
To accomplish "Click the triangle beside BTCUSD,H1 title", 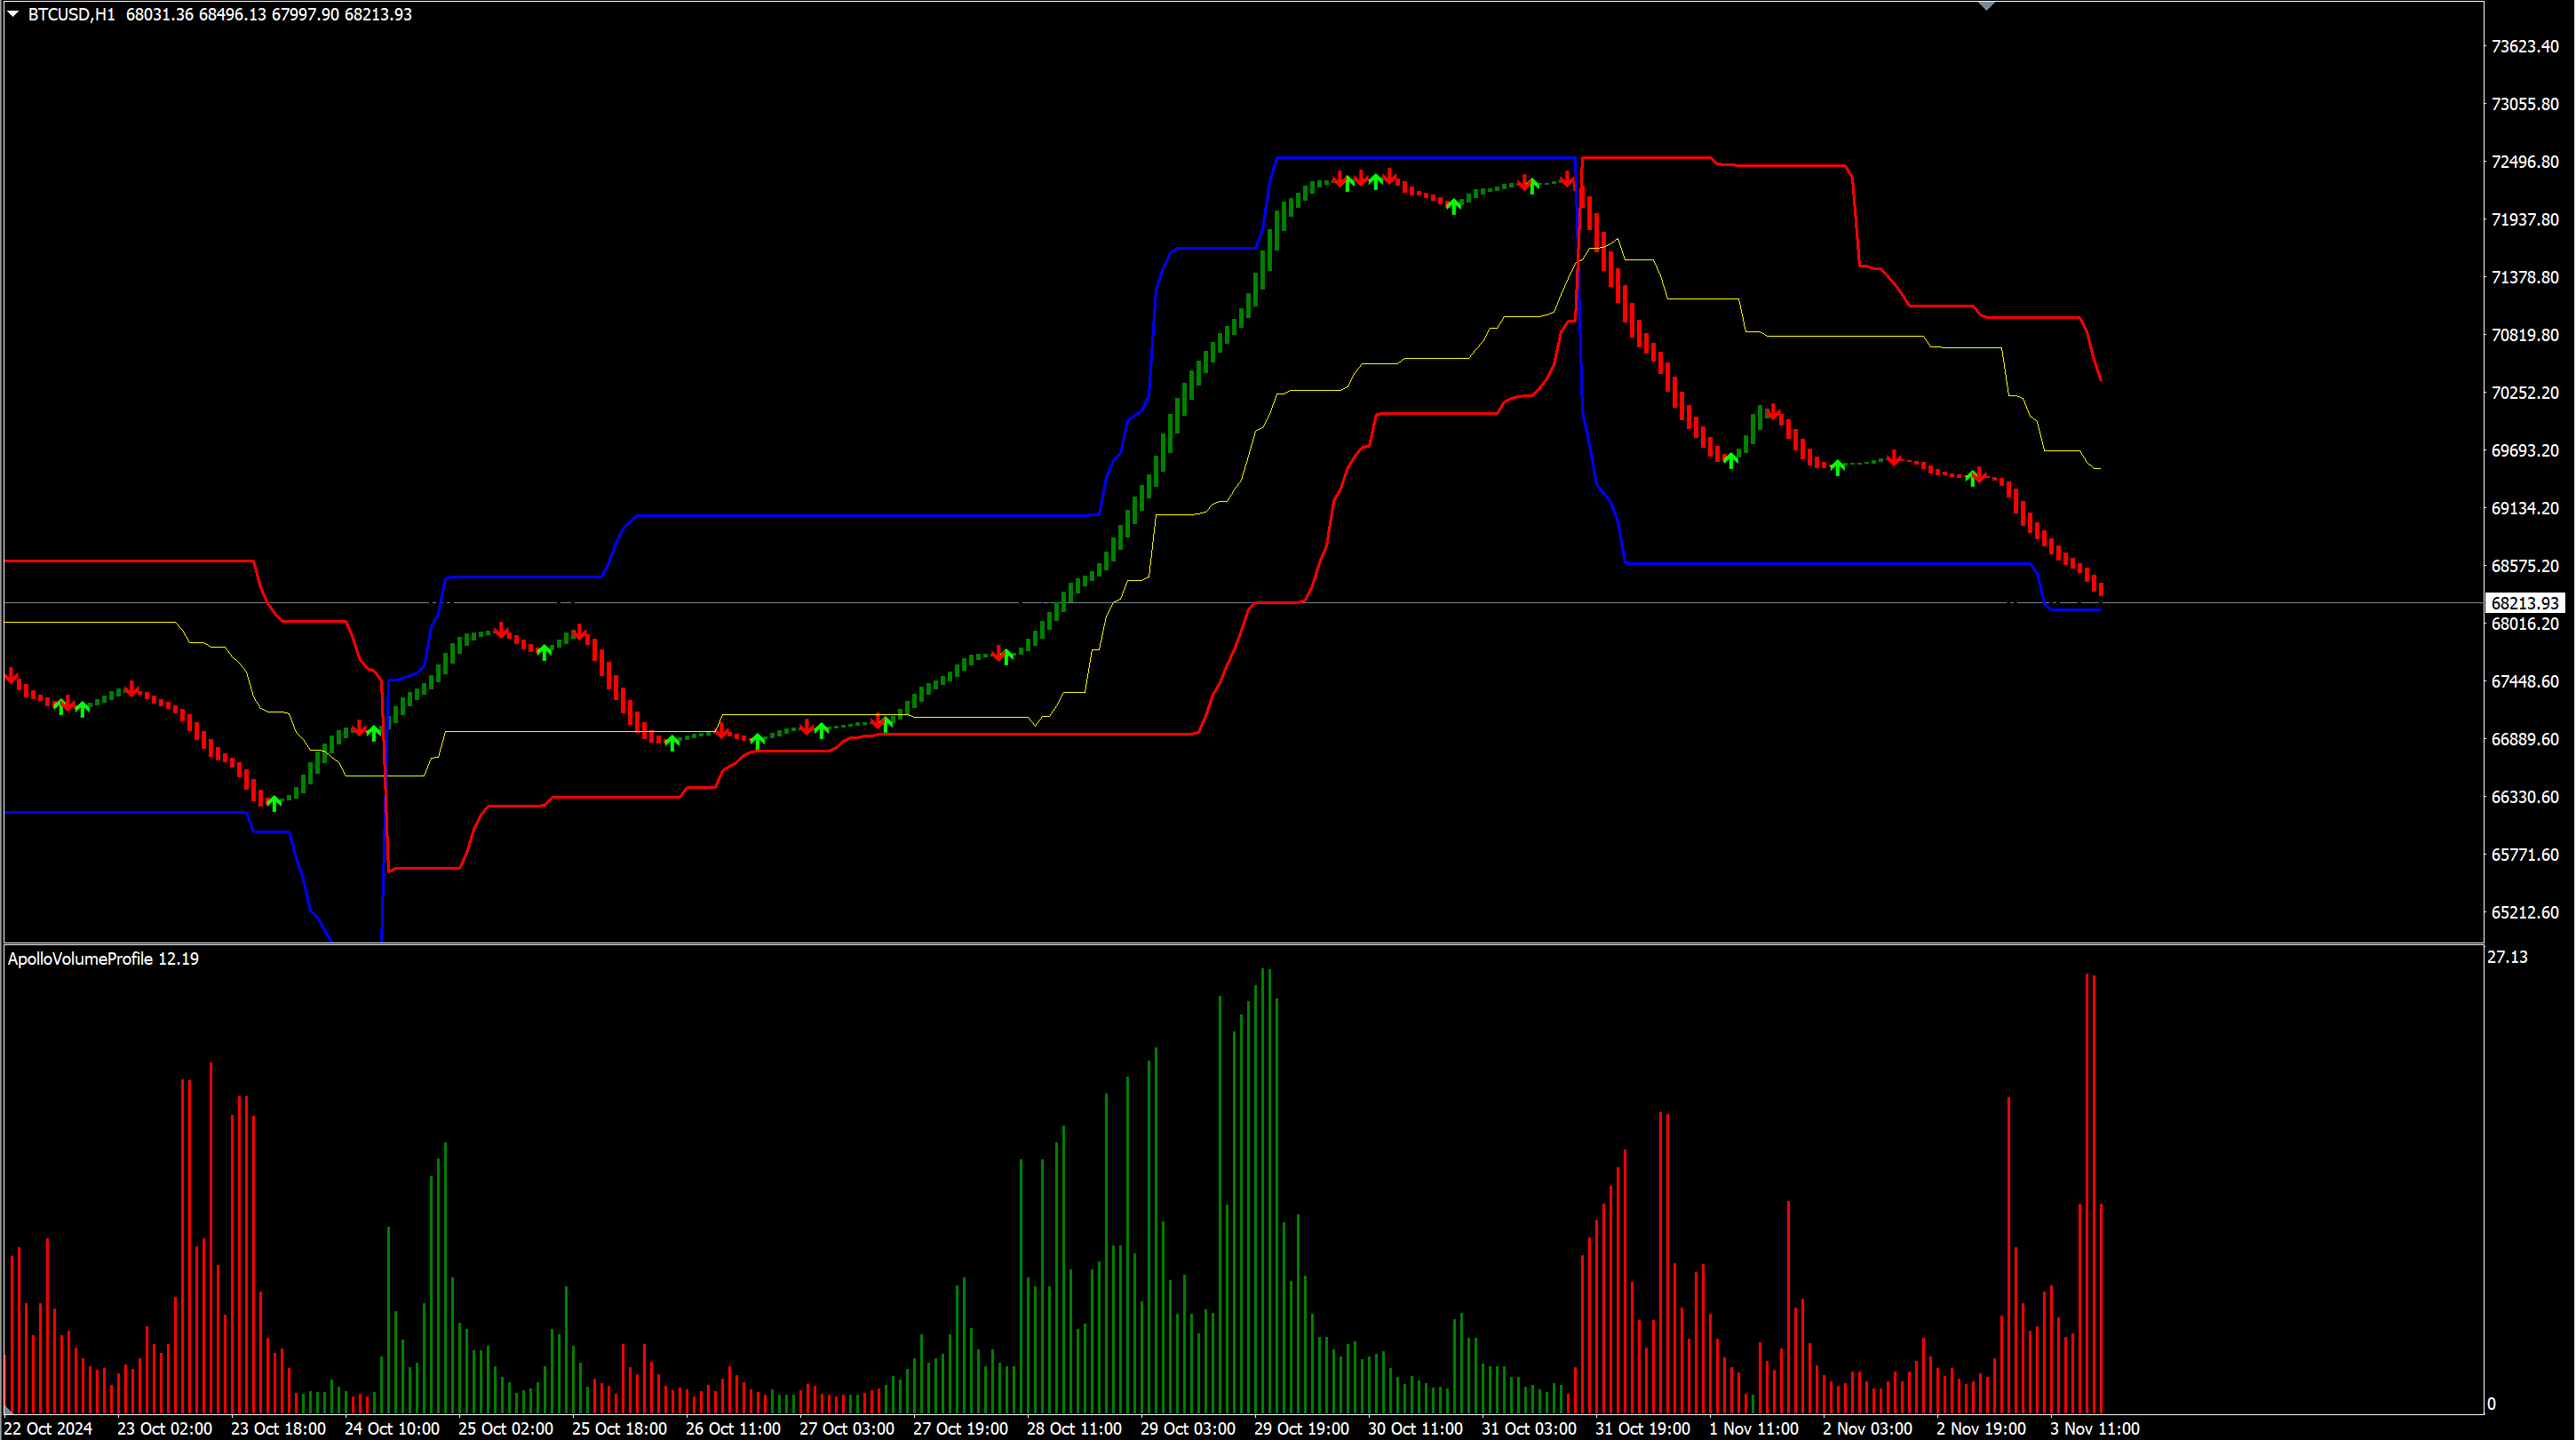I will pos(13,14).
